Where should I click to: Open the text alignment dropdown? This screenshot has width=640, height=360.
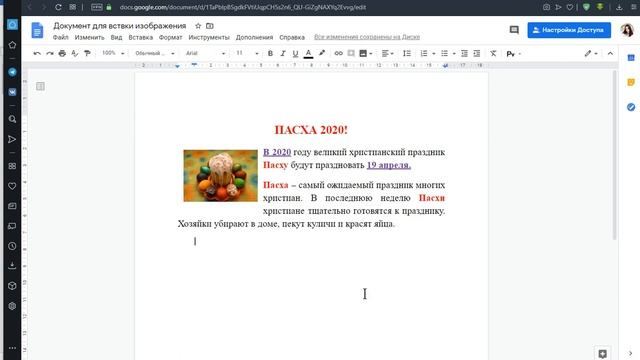(387, 53)
